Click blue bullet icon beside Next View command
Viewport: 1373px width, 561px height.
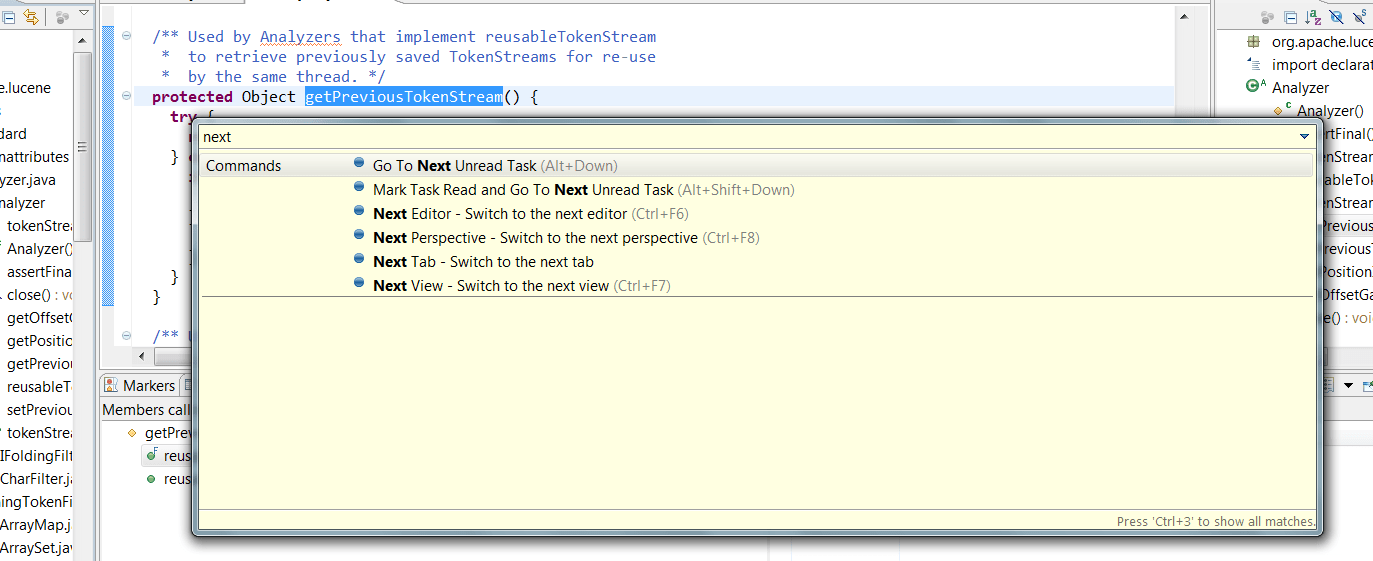(359, 283)
